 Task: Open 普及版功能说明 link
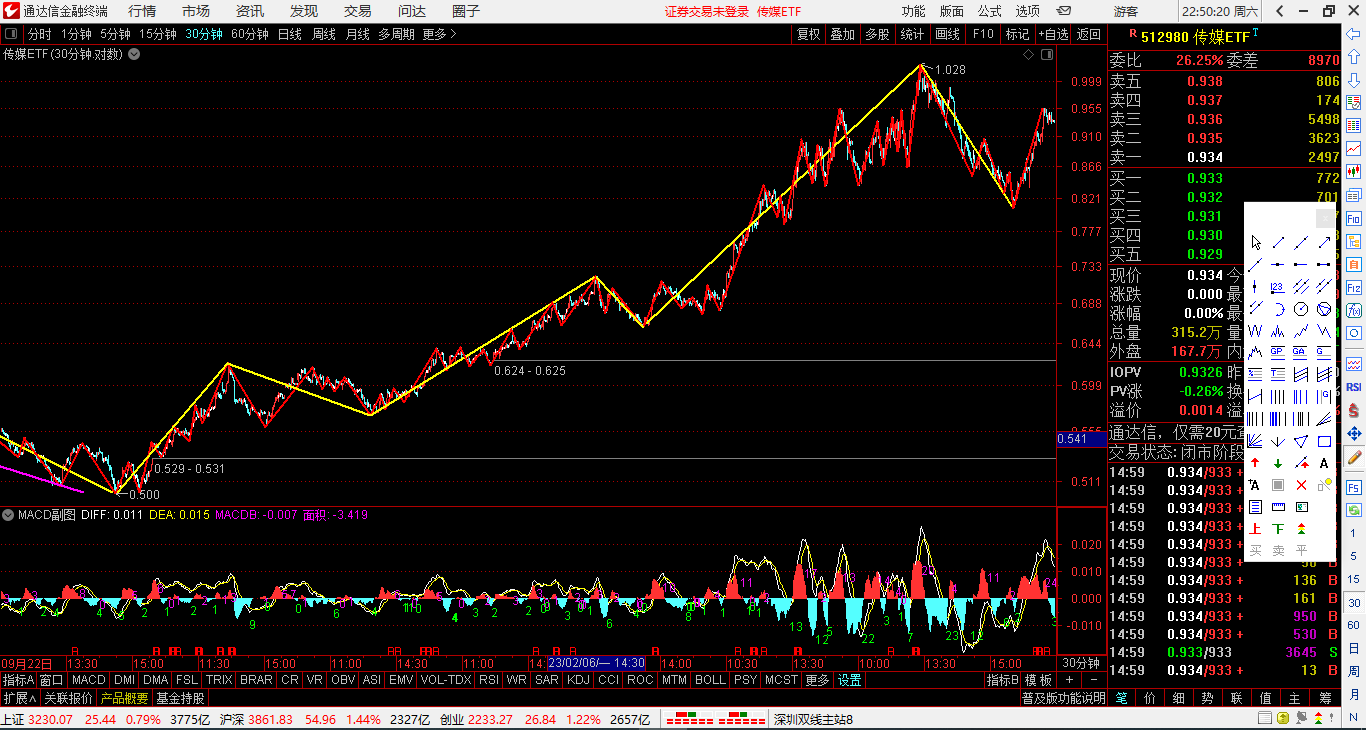pyautogui.click(x=1063, y=698)
